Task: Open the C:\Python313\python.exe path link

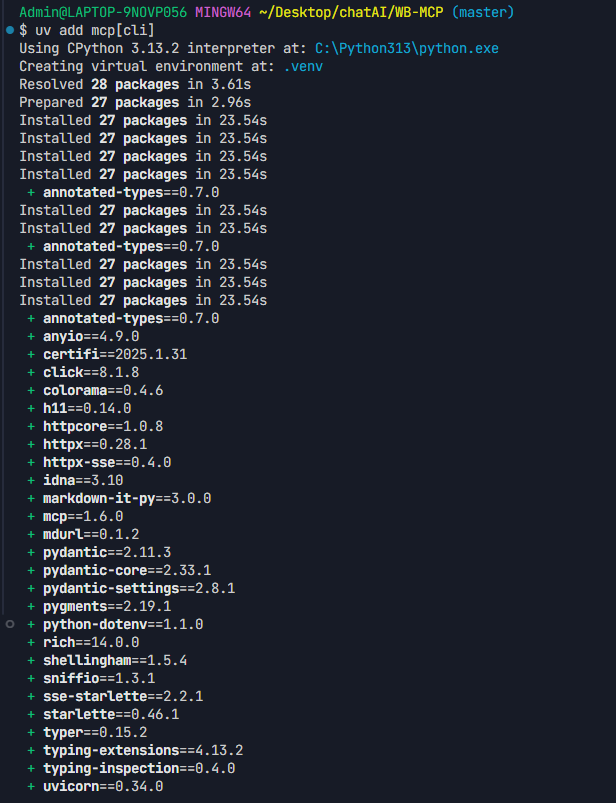Action: click(x=406, y=49)
